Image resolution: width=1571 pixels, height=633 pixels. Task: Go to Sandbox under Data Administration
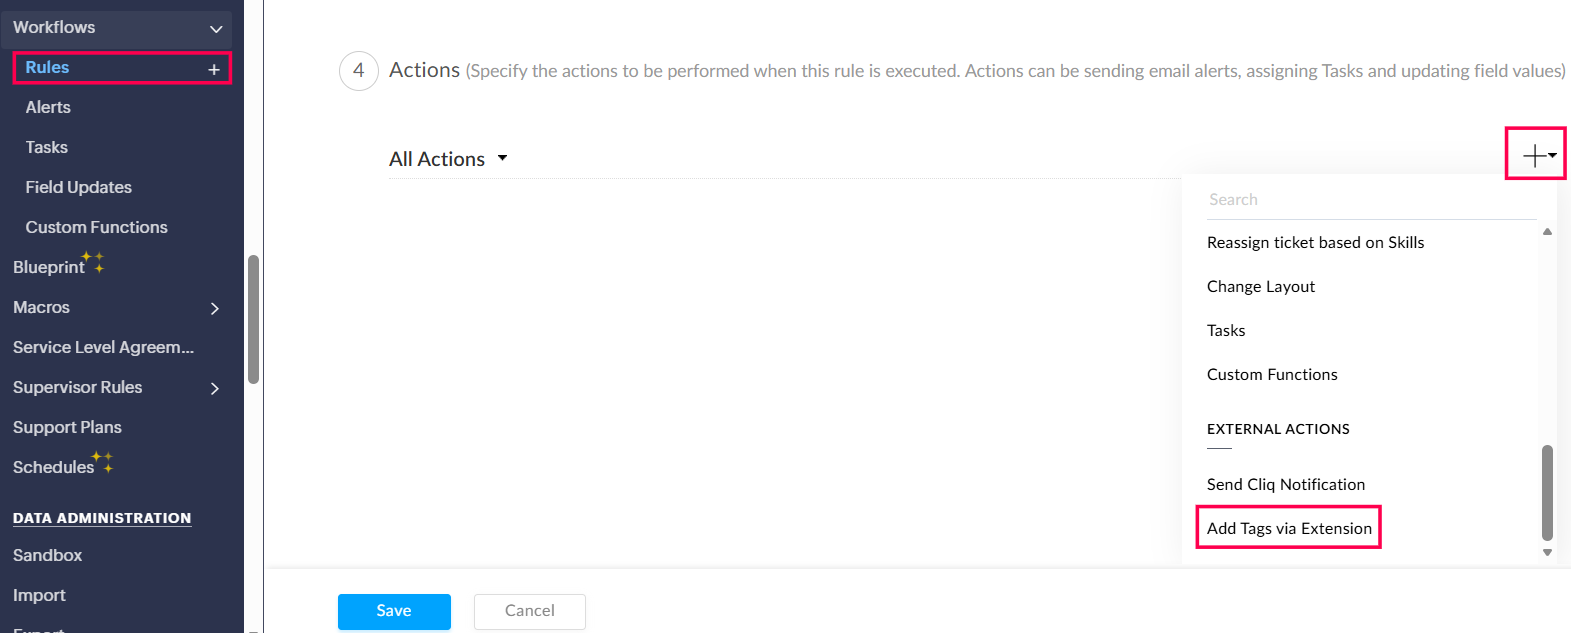click(x=48, y=555)
